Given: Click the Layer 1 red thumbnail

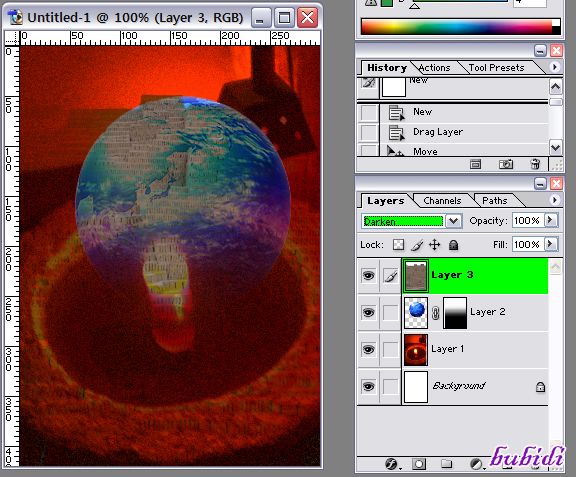Looking at the screenshot, I should point(416,350).
